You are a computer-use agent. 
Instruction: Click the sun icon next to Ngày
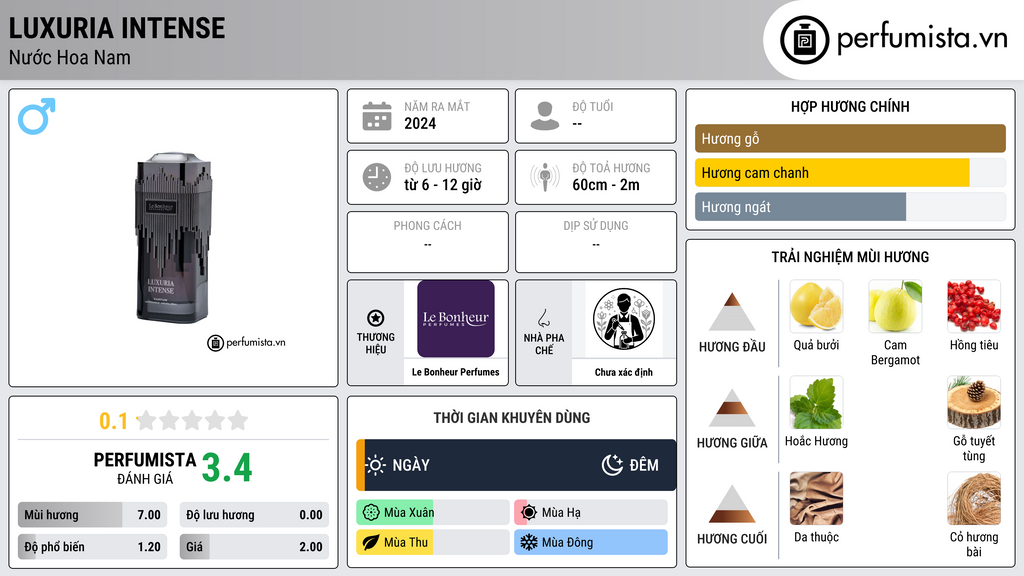click(x=376, y=465)
